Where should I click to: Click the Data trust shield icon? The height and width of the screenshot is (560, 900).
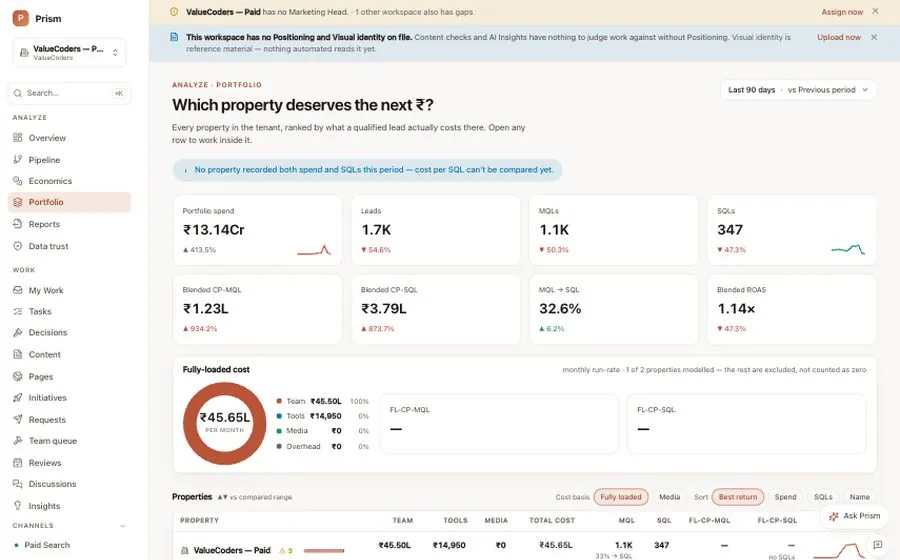(18, 246)
